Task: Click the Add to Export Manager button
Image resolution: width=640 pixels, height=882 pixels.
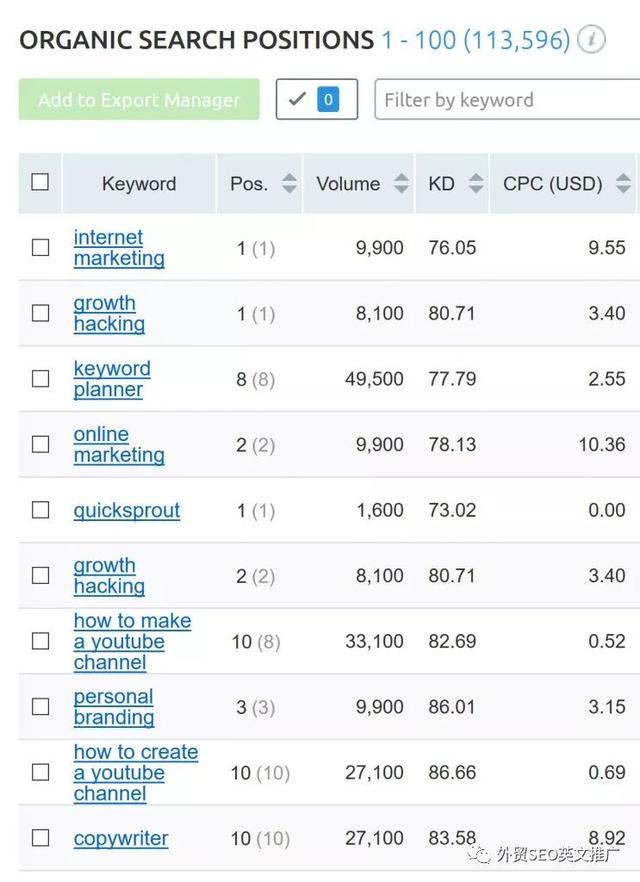Action: 139,100
